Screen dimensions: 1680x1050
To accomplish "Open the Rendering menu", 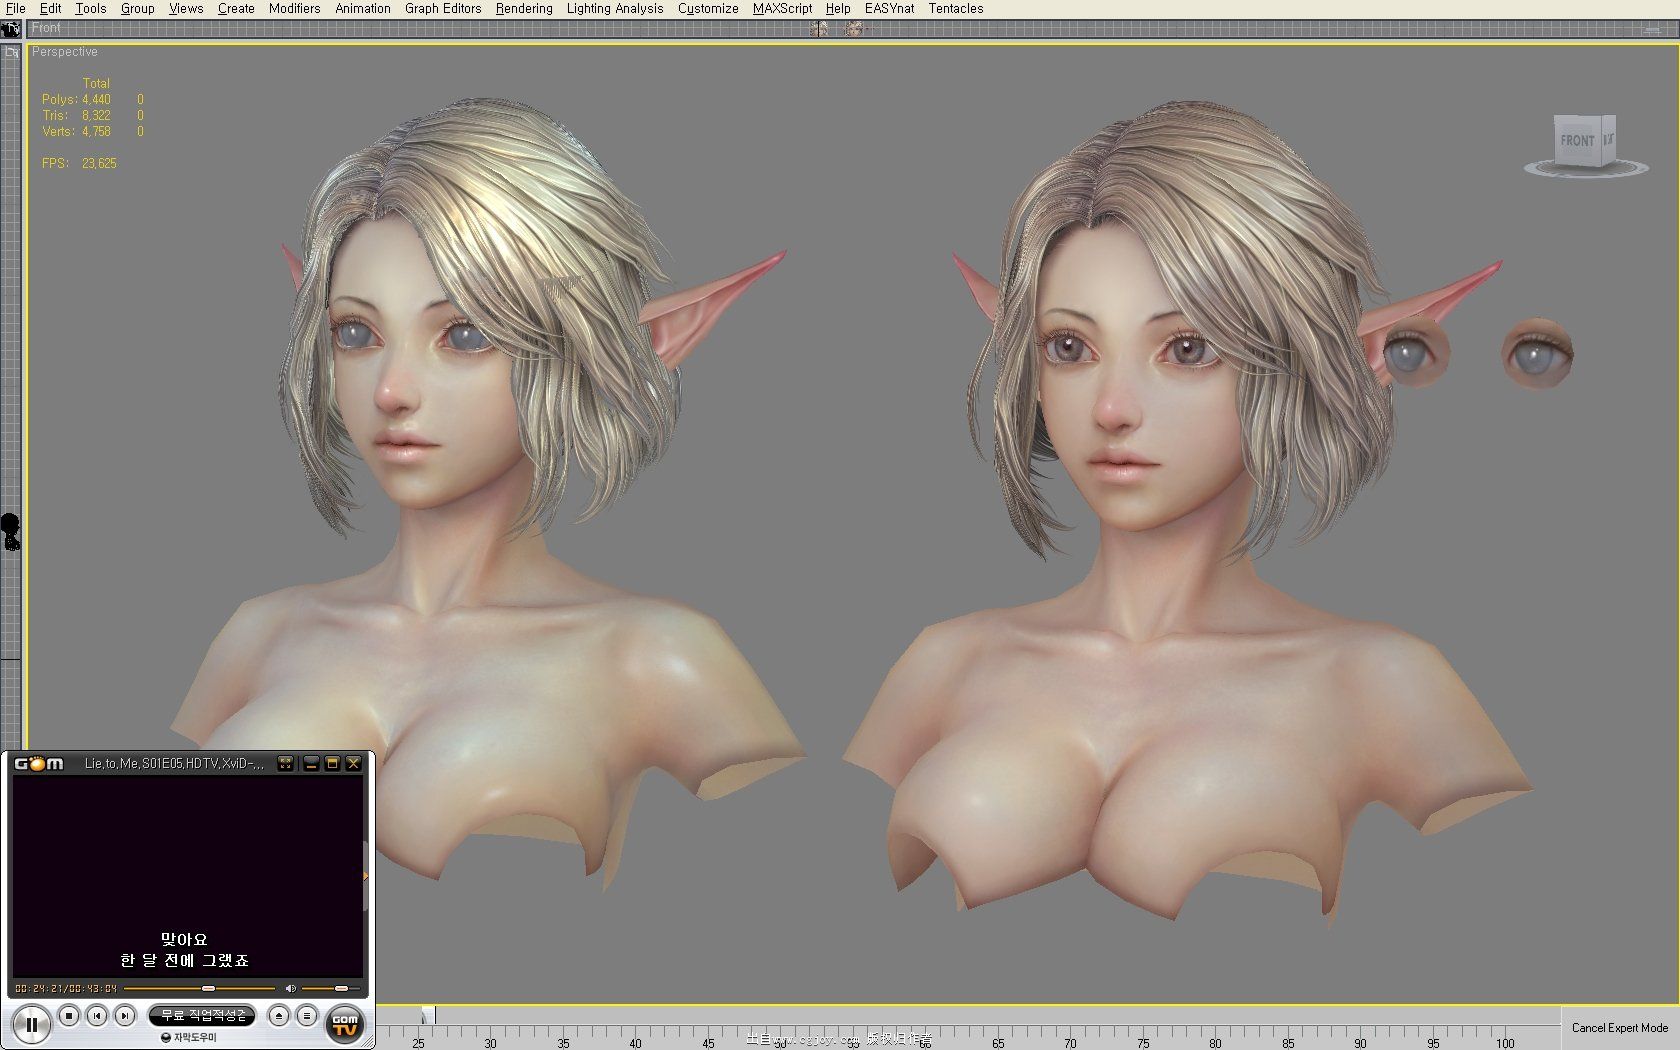I will (x=524, y=8).
